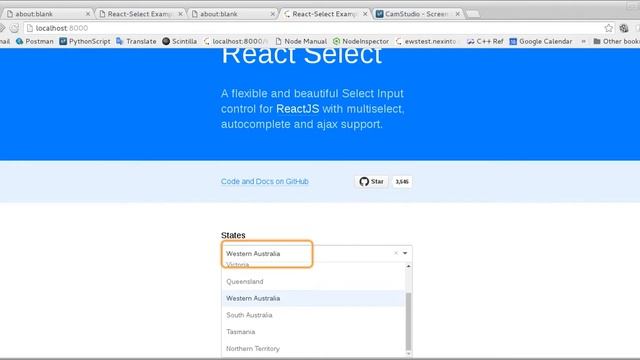This screenshot has width=640, height=360.
Task: Open the Node Manual bookmark
Action: [x=301, y=41]
